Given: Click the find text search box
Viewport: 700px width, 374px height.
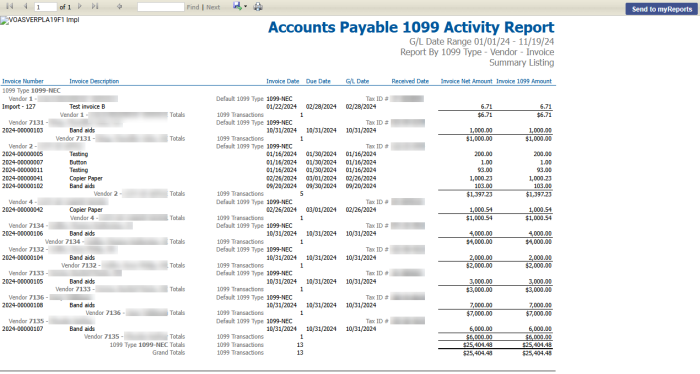Looking at the screenshot, I should click(x=161, y=7).
